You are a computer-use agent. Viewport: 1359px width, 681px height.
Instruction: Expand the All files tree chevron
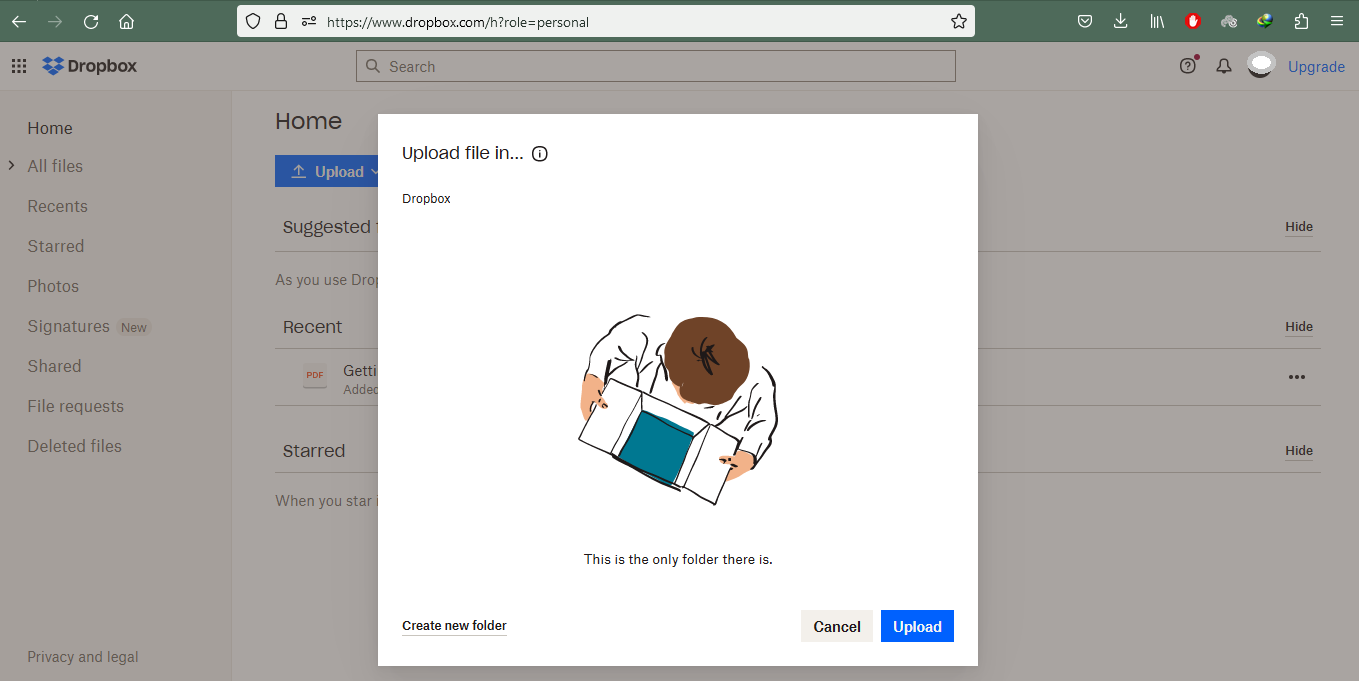[x=11, y=165]
